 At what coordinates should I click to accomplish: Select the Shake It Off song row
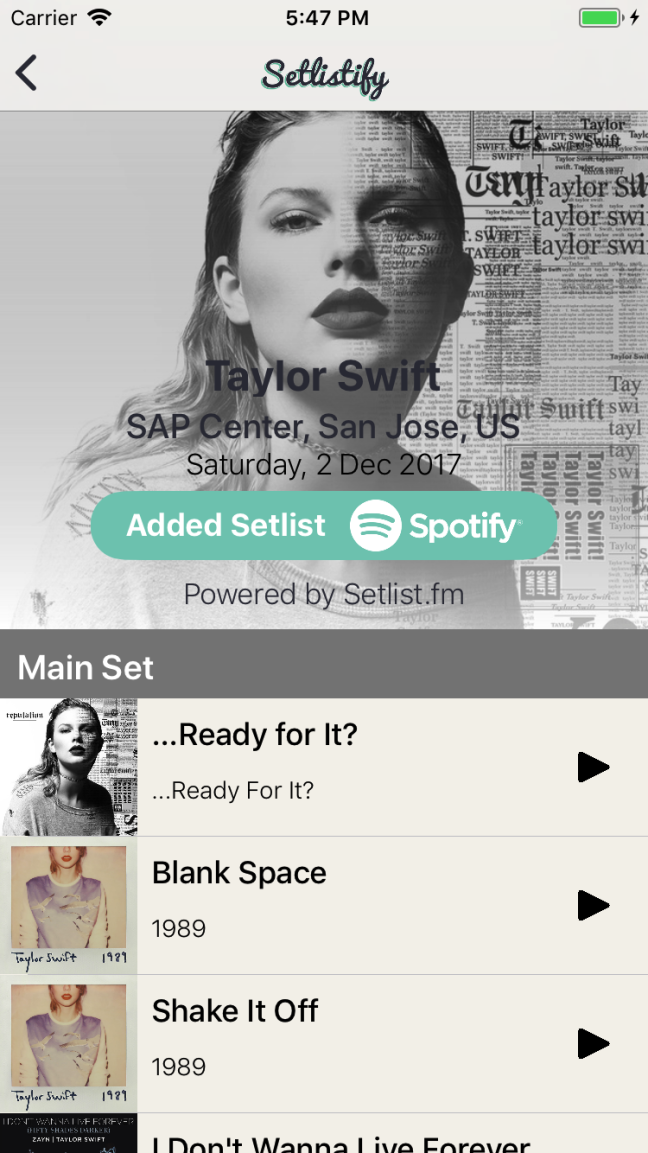(x=324, y=1043)
